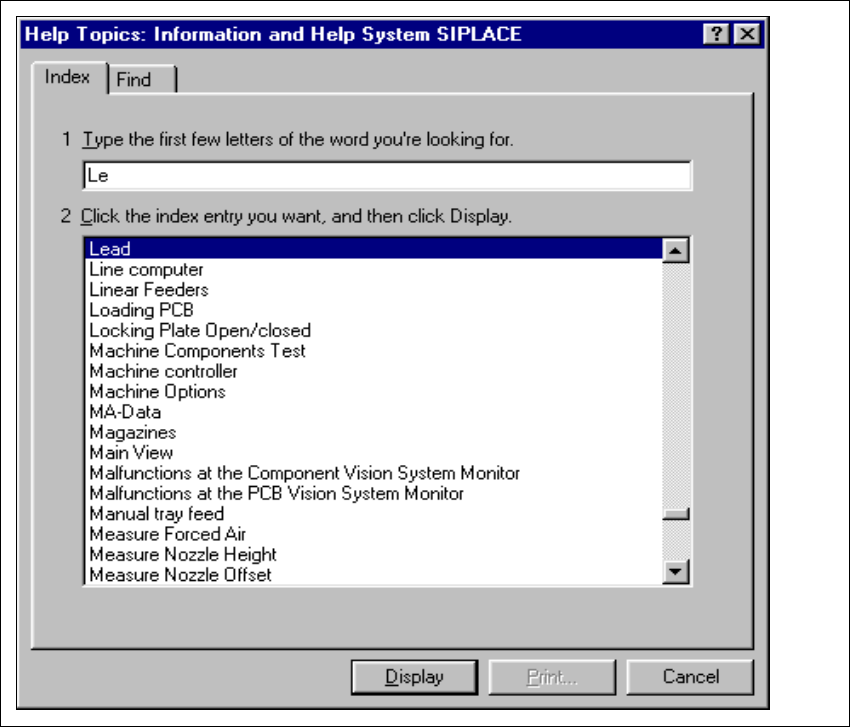Click the Print... button
The width and height of the screenshot is (850, 727).
[552, 677]
